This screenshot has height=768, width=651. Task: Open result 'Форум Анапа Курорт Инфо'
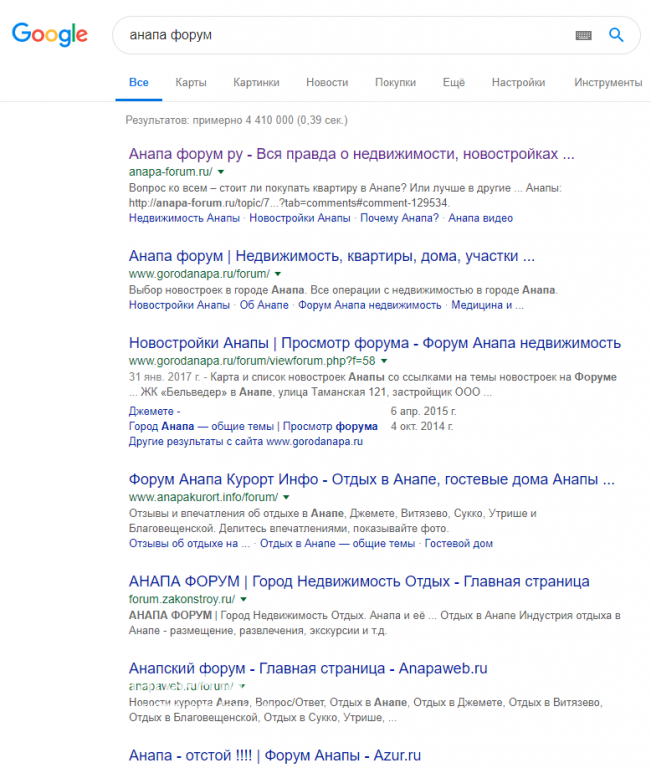tap(371, 479)
